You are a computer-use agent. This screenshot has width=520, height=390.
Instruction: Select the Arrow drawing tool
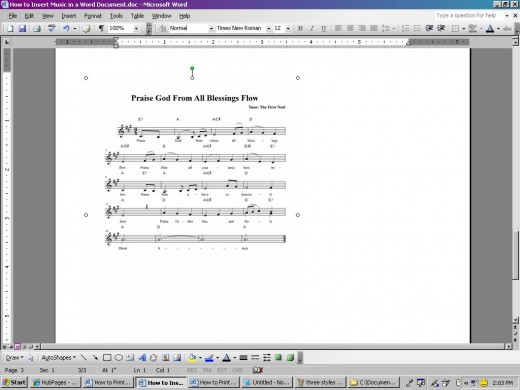[x=95, y=358]
